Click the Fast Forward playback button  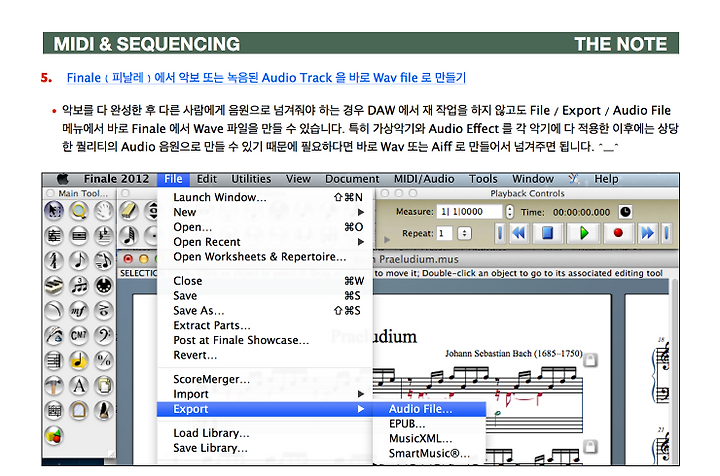647,233
